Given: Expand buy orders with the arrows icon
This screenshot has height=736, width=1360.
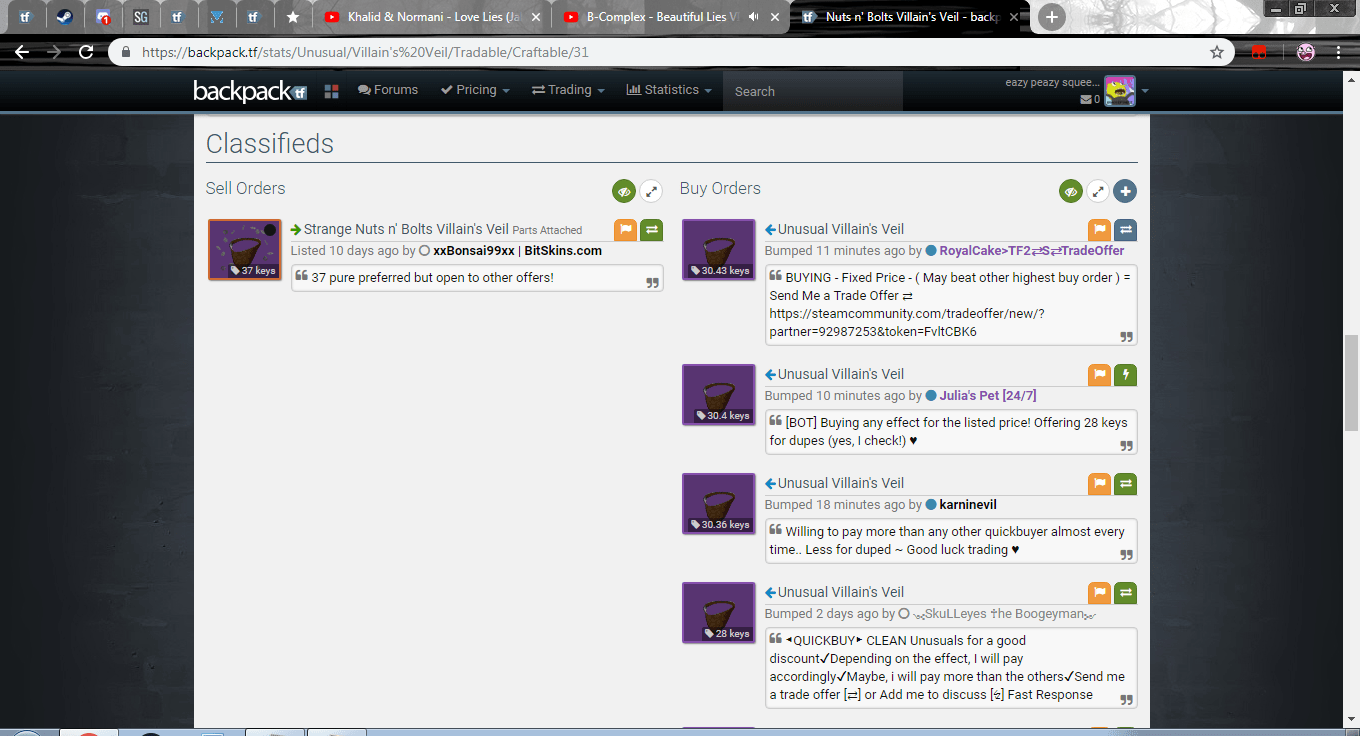Looking at the screenshot, I should [1098, 191].
